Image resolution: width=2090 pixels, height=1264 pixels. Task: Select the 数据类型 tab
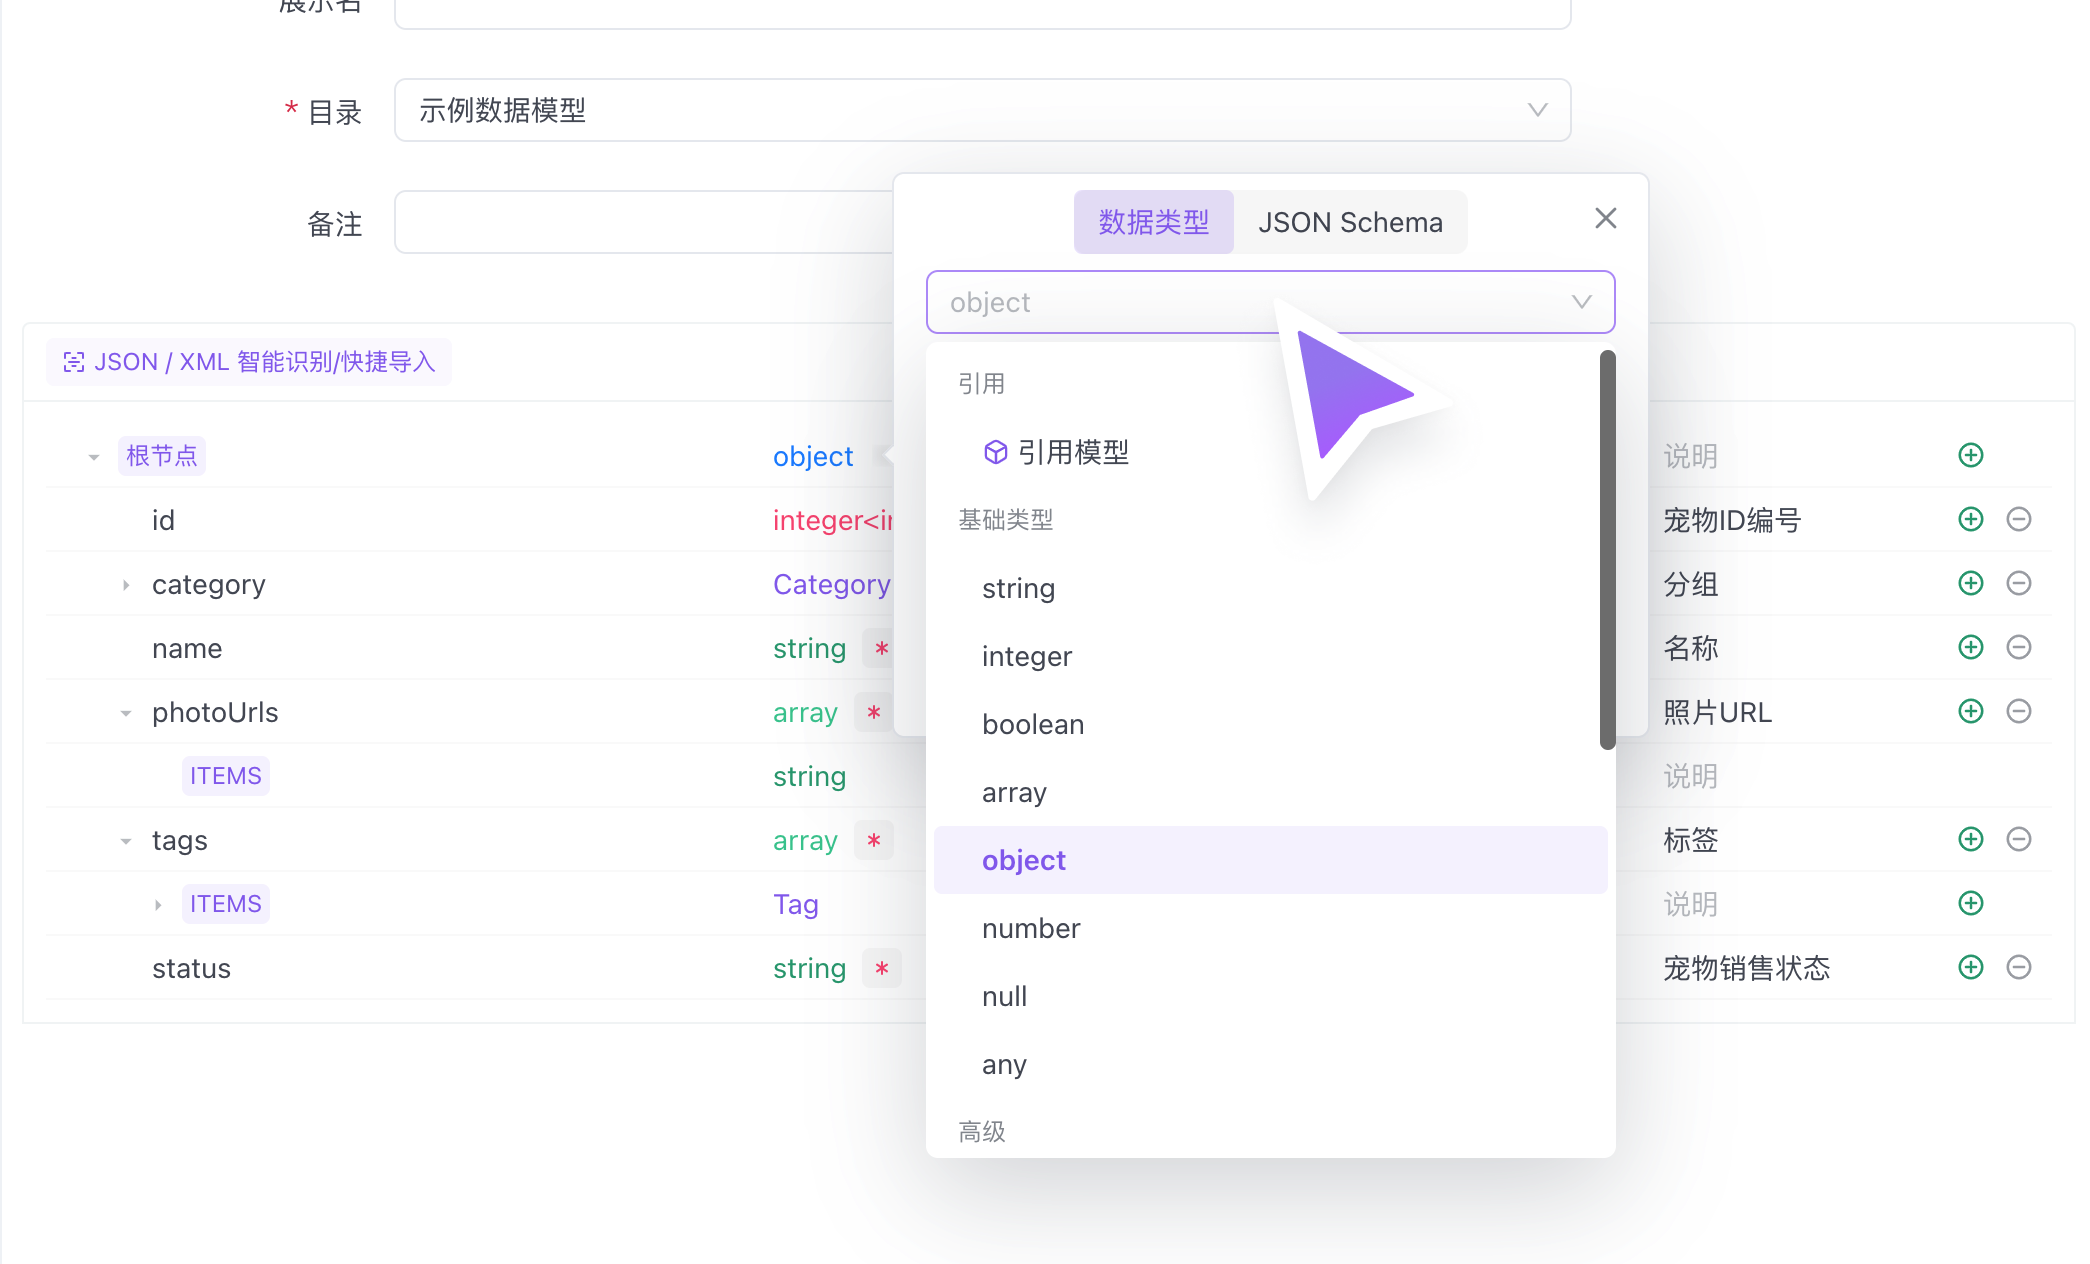(1153, 222)
